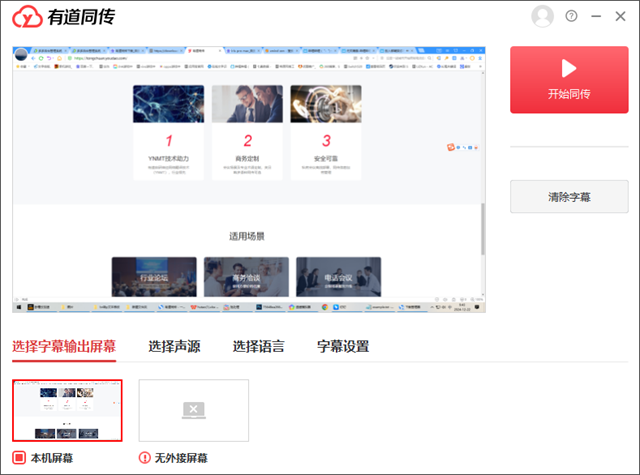Click the 电话会议 scene image in preview
The image size is (640, 475).
(x=338, y=277)
